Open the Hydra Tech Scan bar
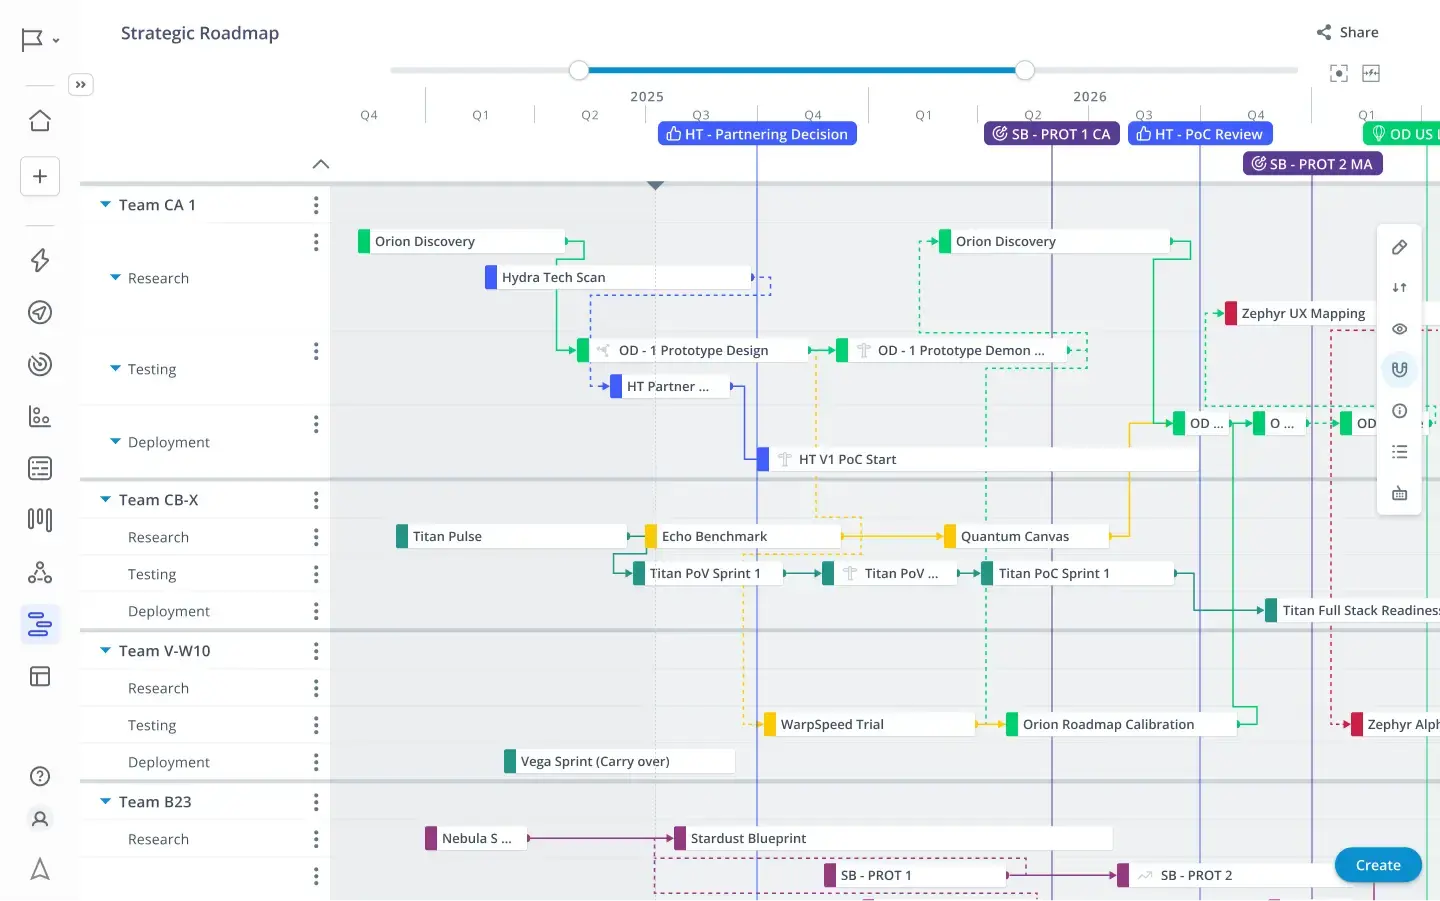 point(618,277)
